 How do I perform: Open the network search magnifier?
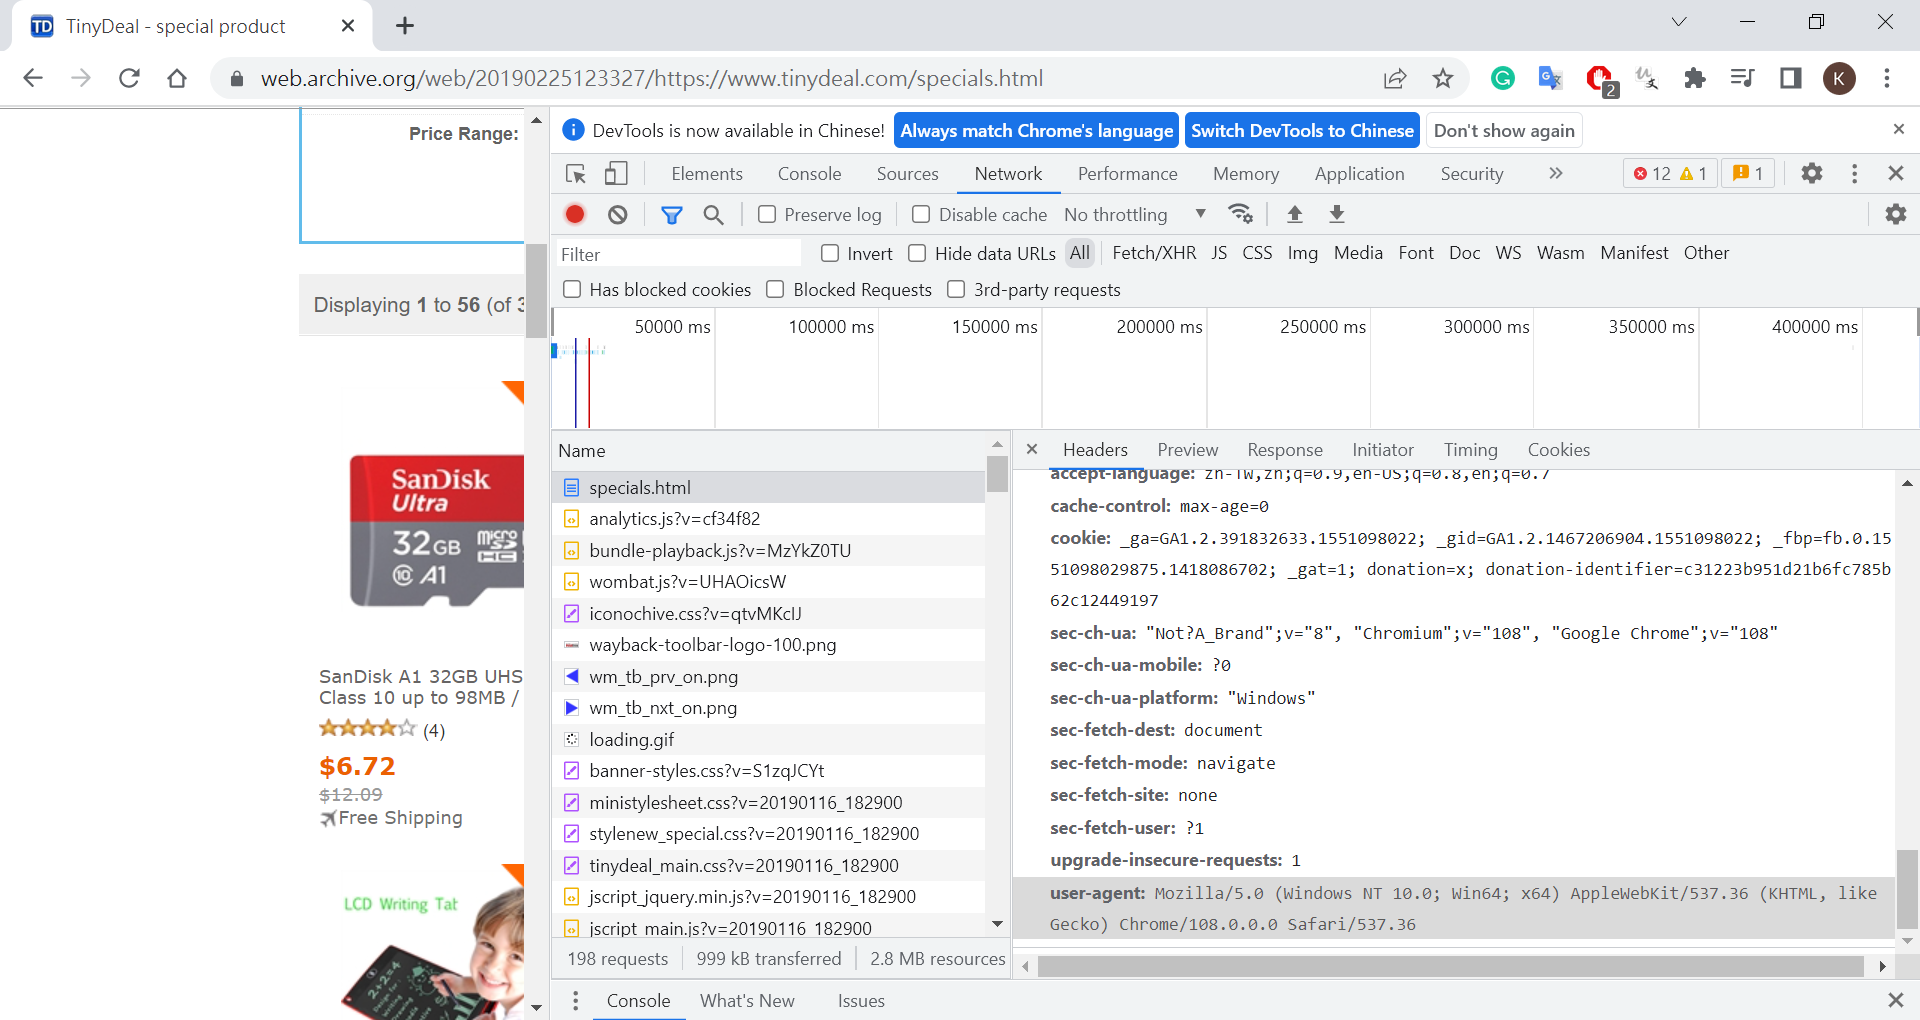[x=713, y=214]
